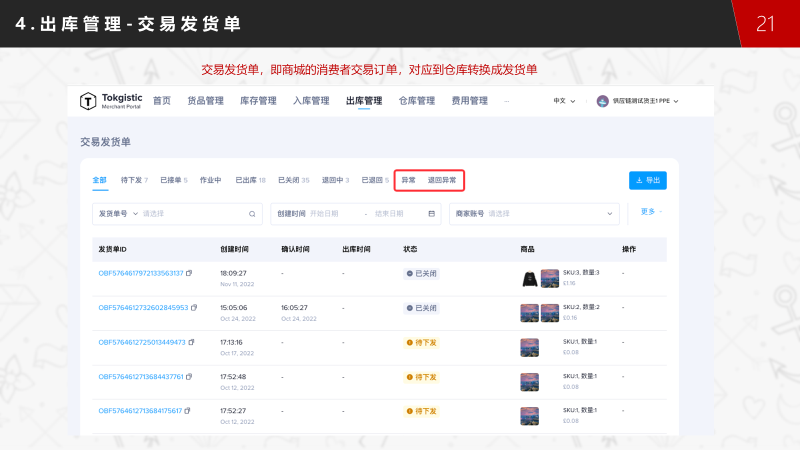Open the navigation overflow ellipsis
Image resolution: width=800 pixels, height=450 pixels.
(507, 101)
